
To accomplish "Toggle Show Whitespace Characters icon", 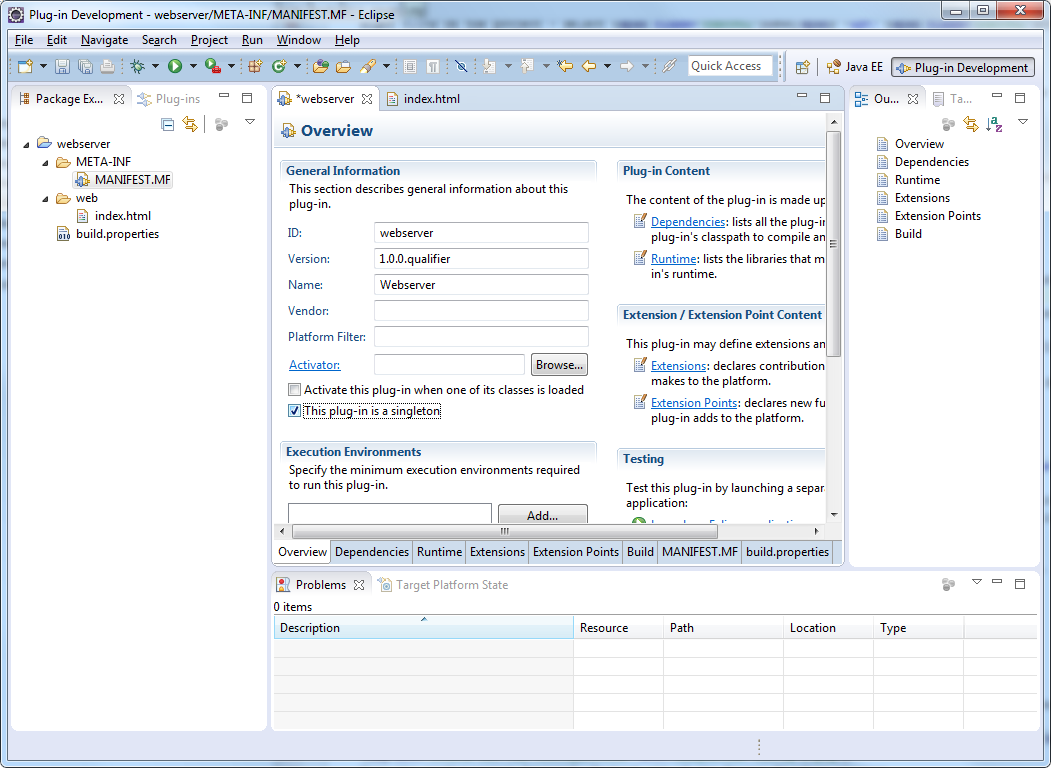I will point(433,66).
